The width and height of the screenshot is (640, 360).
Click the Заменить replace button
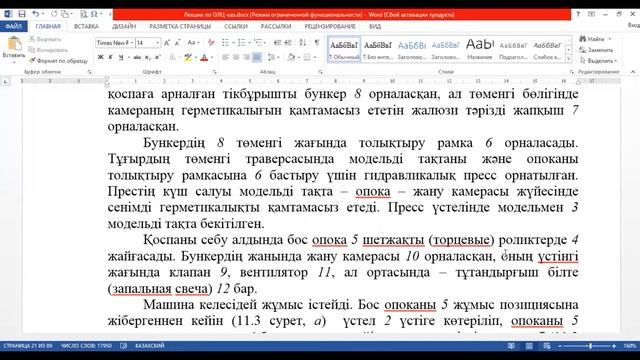click(x=597, y=50)
